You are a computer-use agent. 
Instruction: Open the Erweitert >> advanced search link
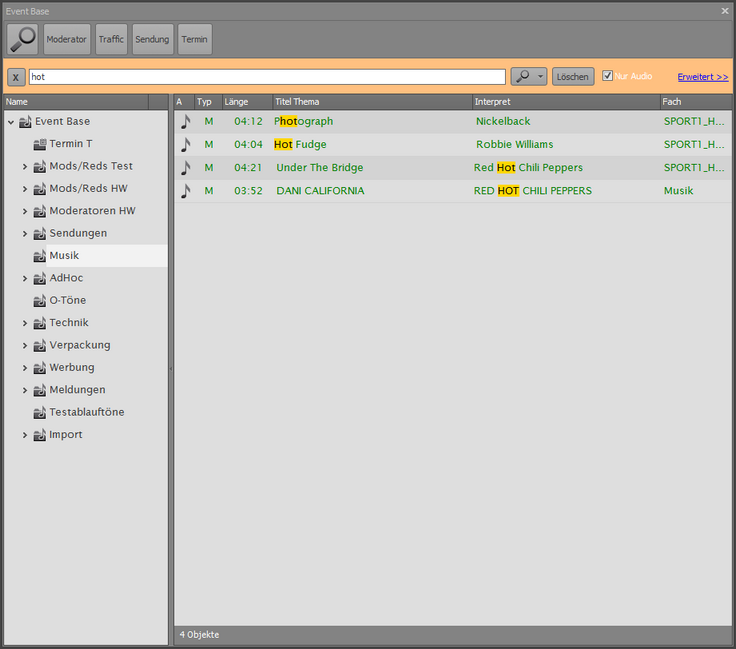click(x=702, y=76)
